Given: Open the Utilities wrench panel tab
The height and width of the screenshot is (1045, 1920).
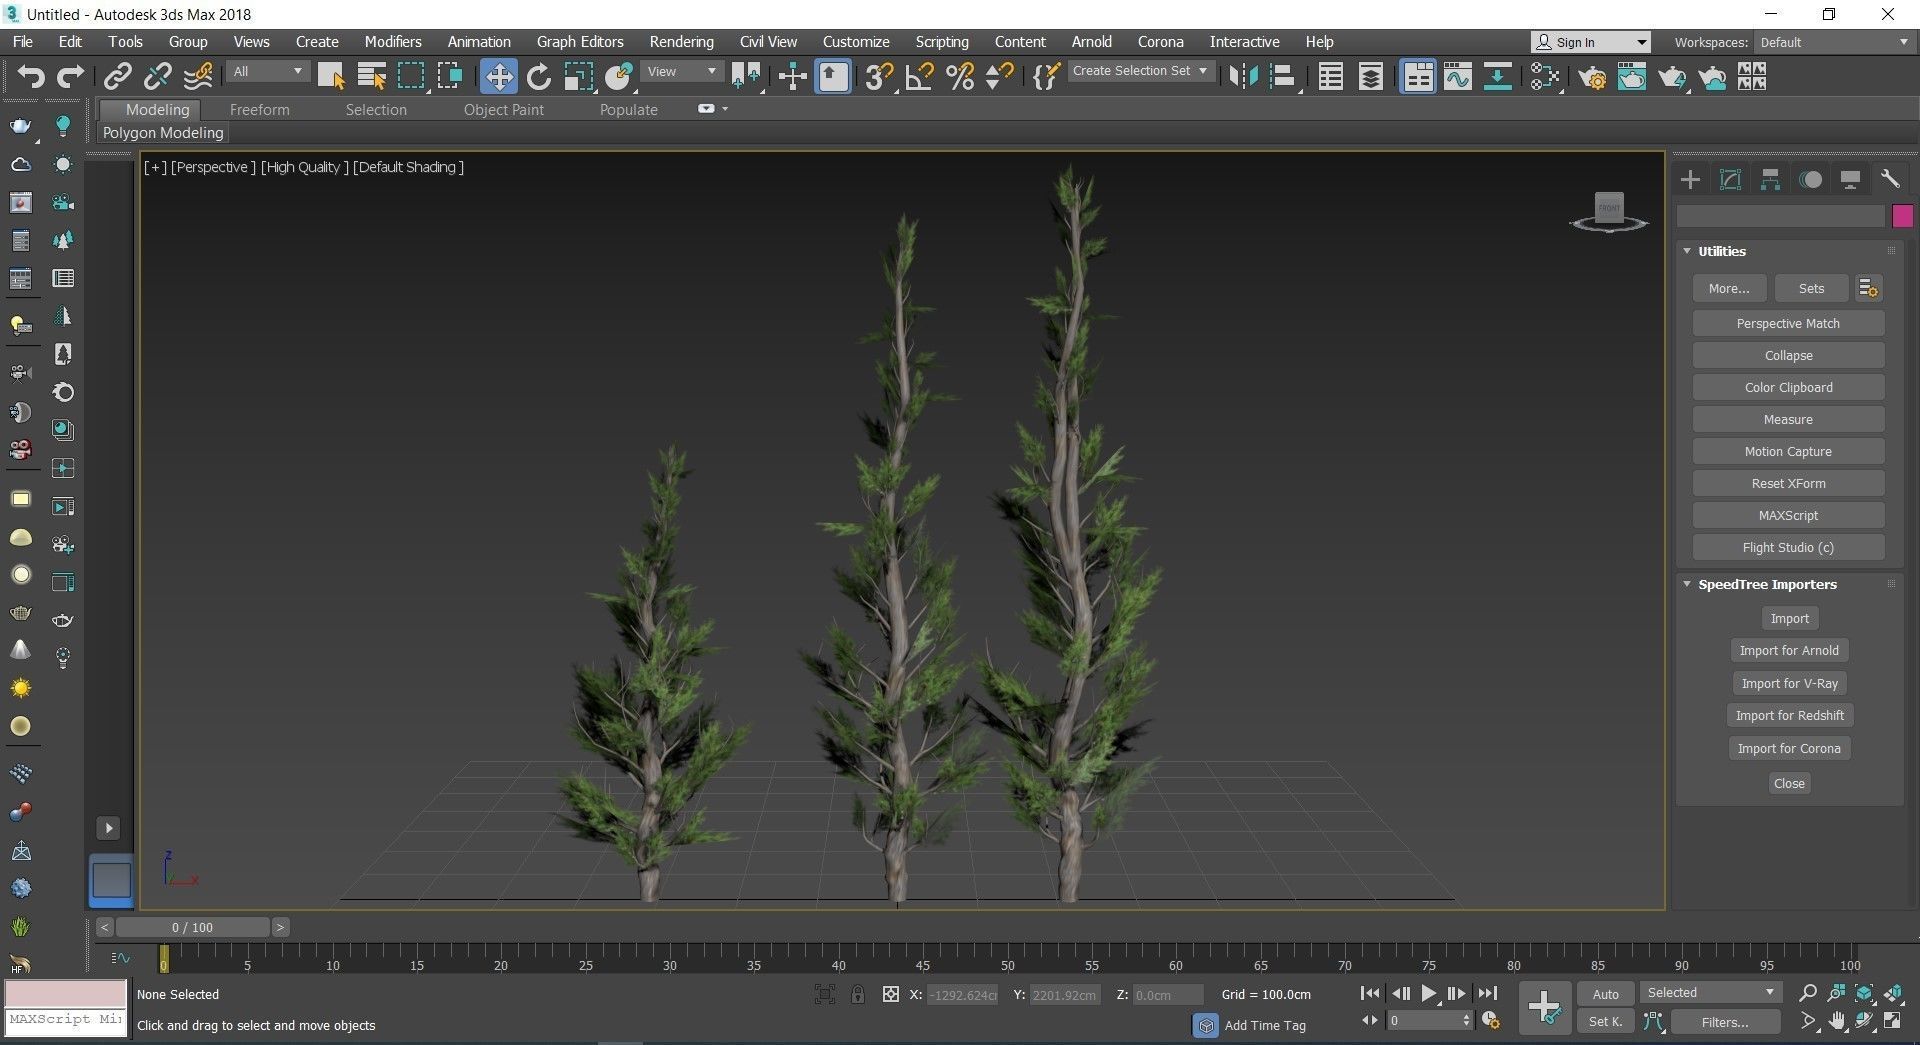Looking at the screenshot, I should (x=1890, y=179).
